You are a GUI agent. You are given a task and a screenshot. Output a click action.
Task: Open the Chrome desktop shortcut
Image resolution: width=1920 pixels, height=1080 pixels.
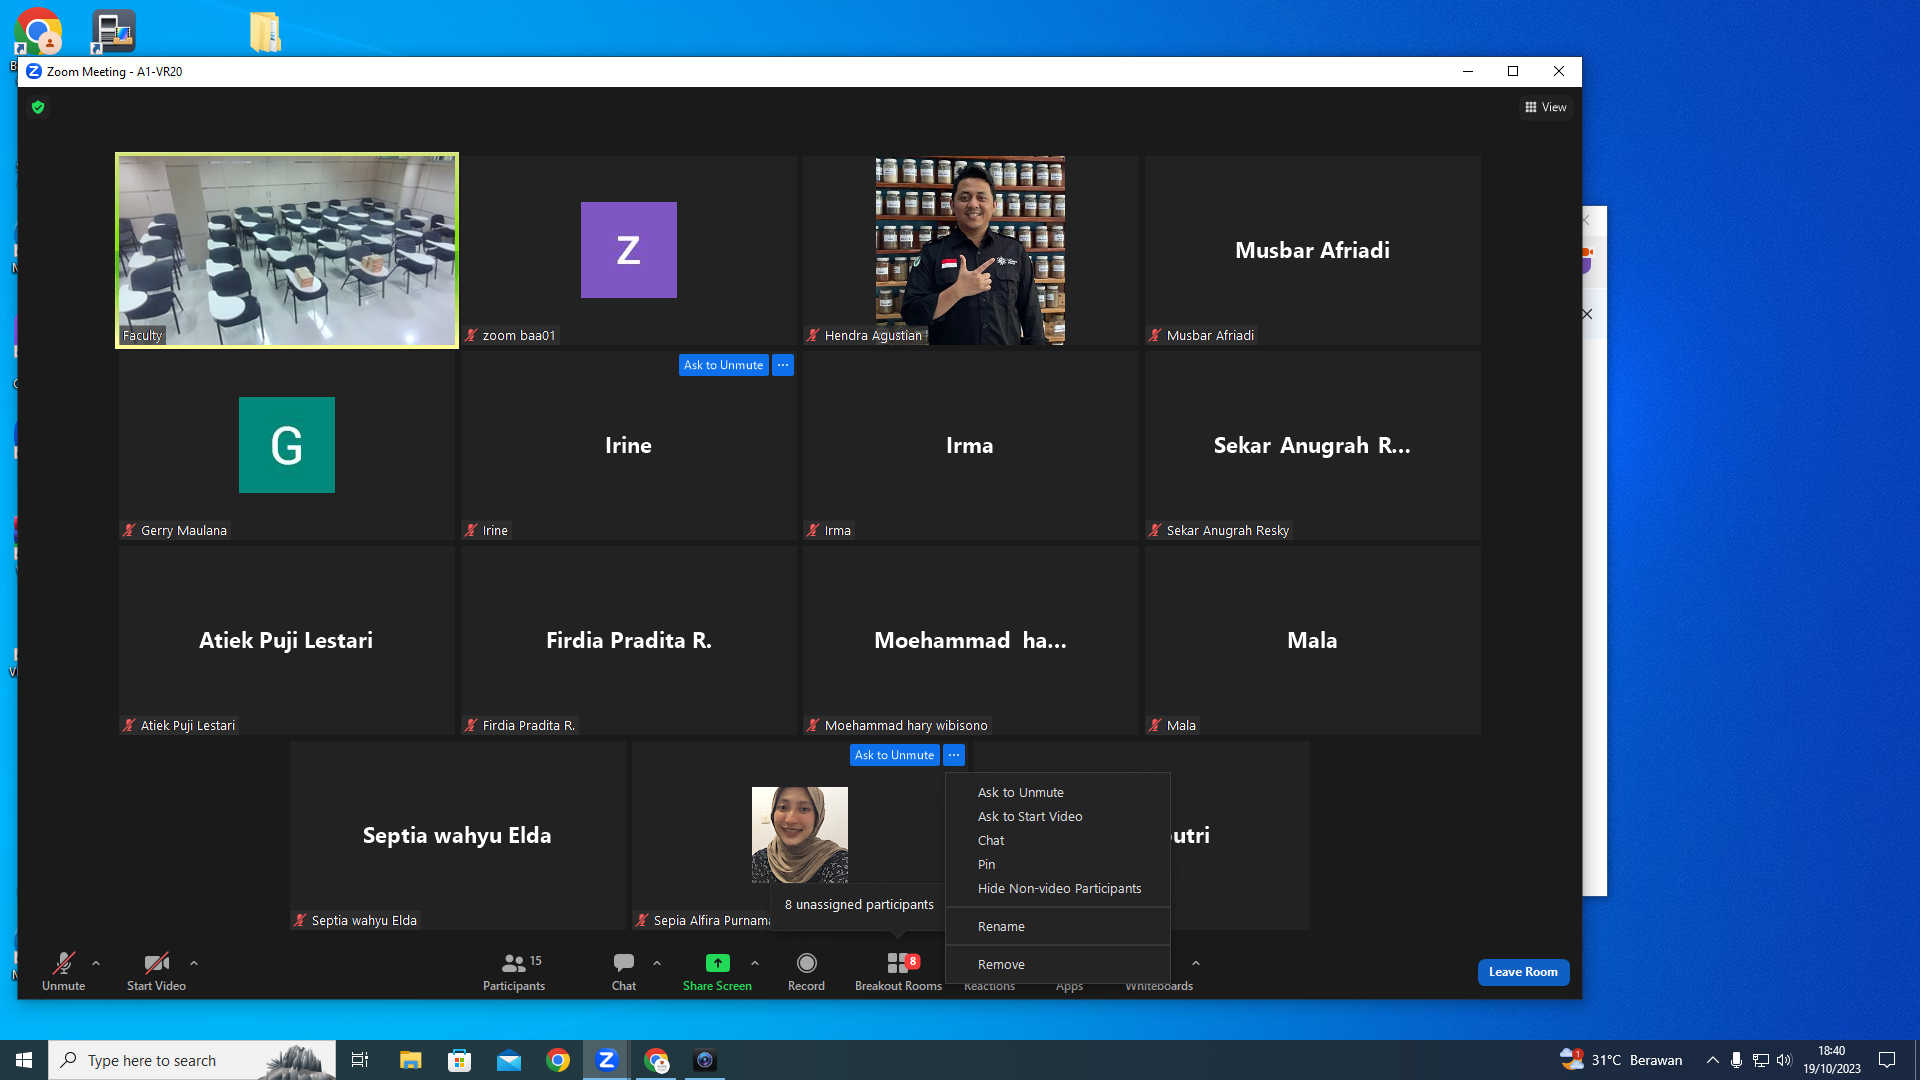click(x=38, y=32)
